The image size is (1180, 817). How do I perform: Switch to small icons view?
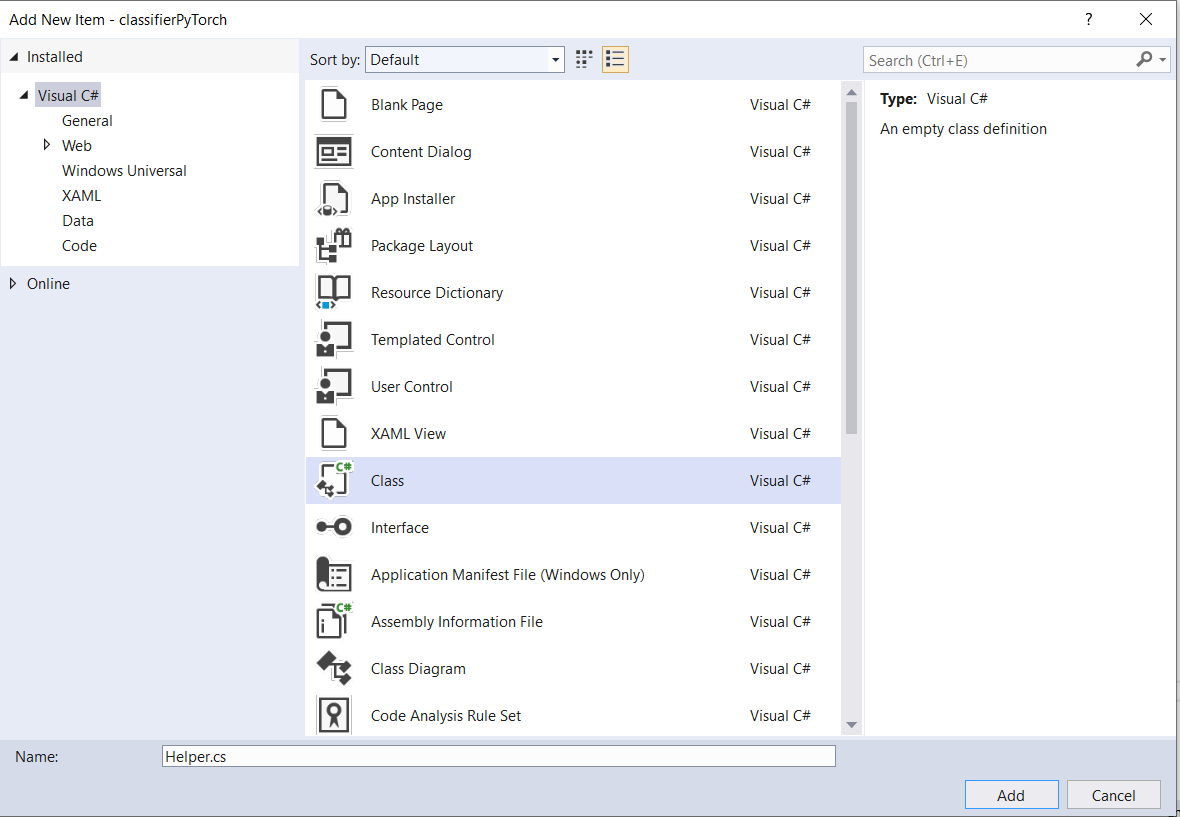[x=615, y=59]
